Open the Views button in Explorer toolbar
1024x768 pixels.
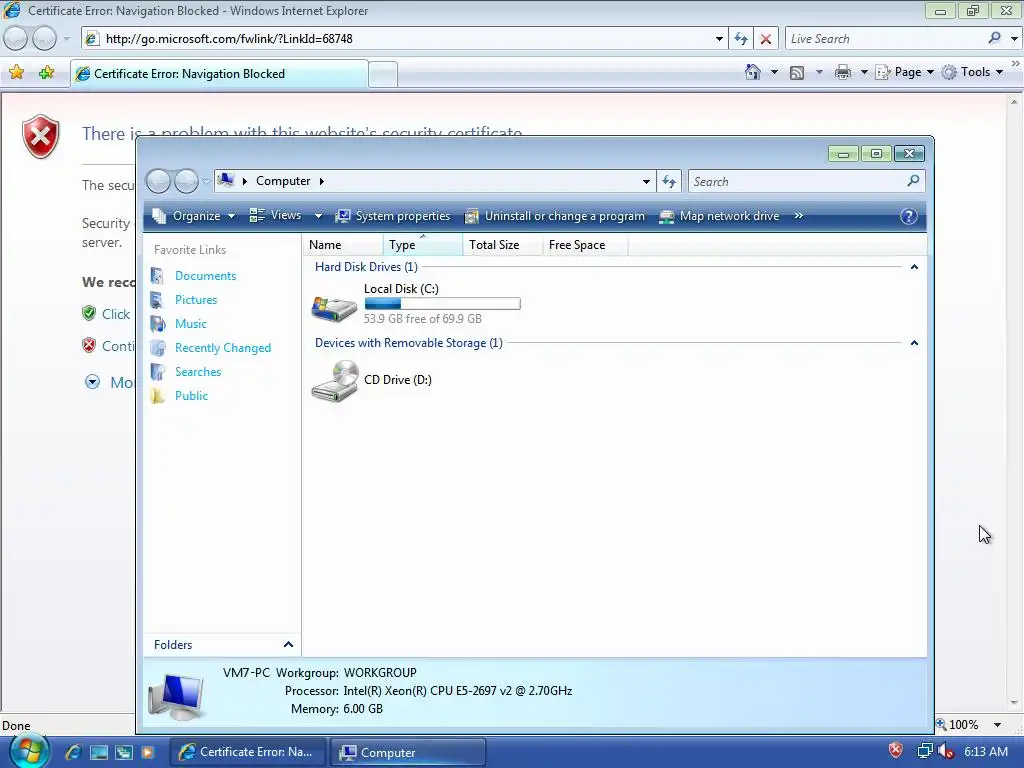pos(276,216)
